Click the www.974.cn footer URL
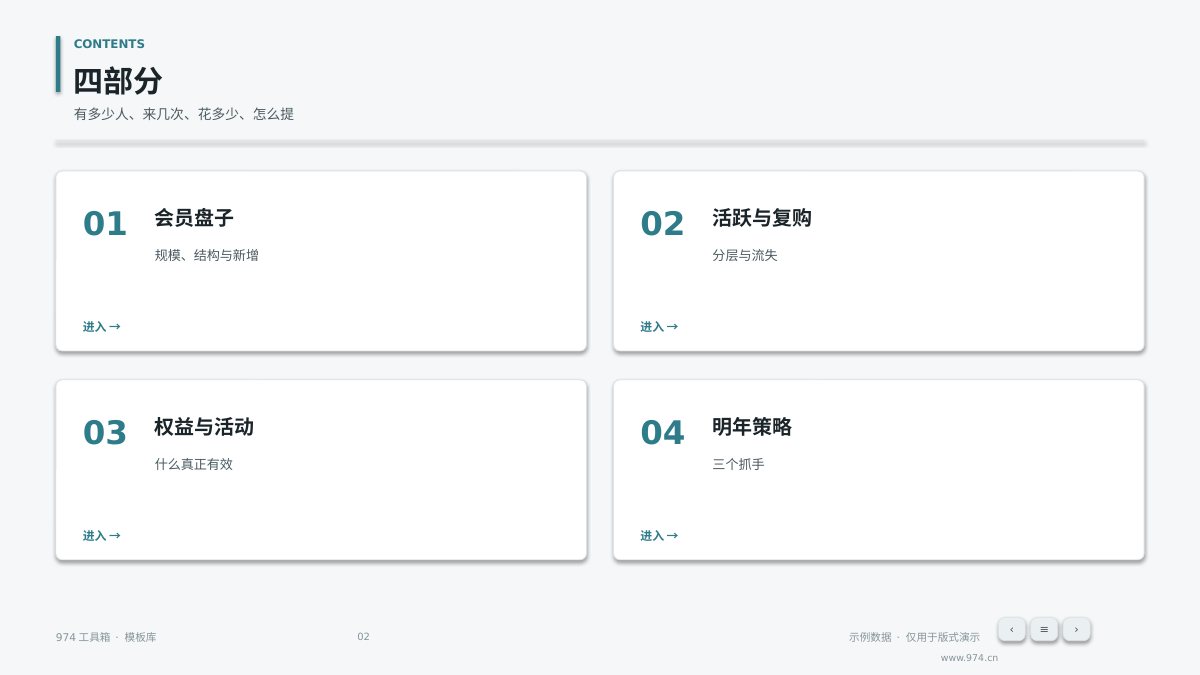Viewport: 1200px width, 675px height. (969, 658)
